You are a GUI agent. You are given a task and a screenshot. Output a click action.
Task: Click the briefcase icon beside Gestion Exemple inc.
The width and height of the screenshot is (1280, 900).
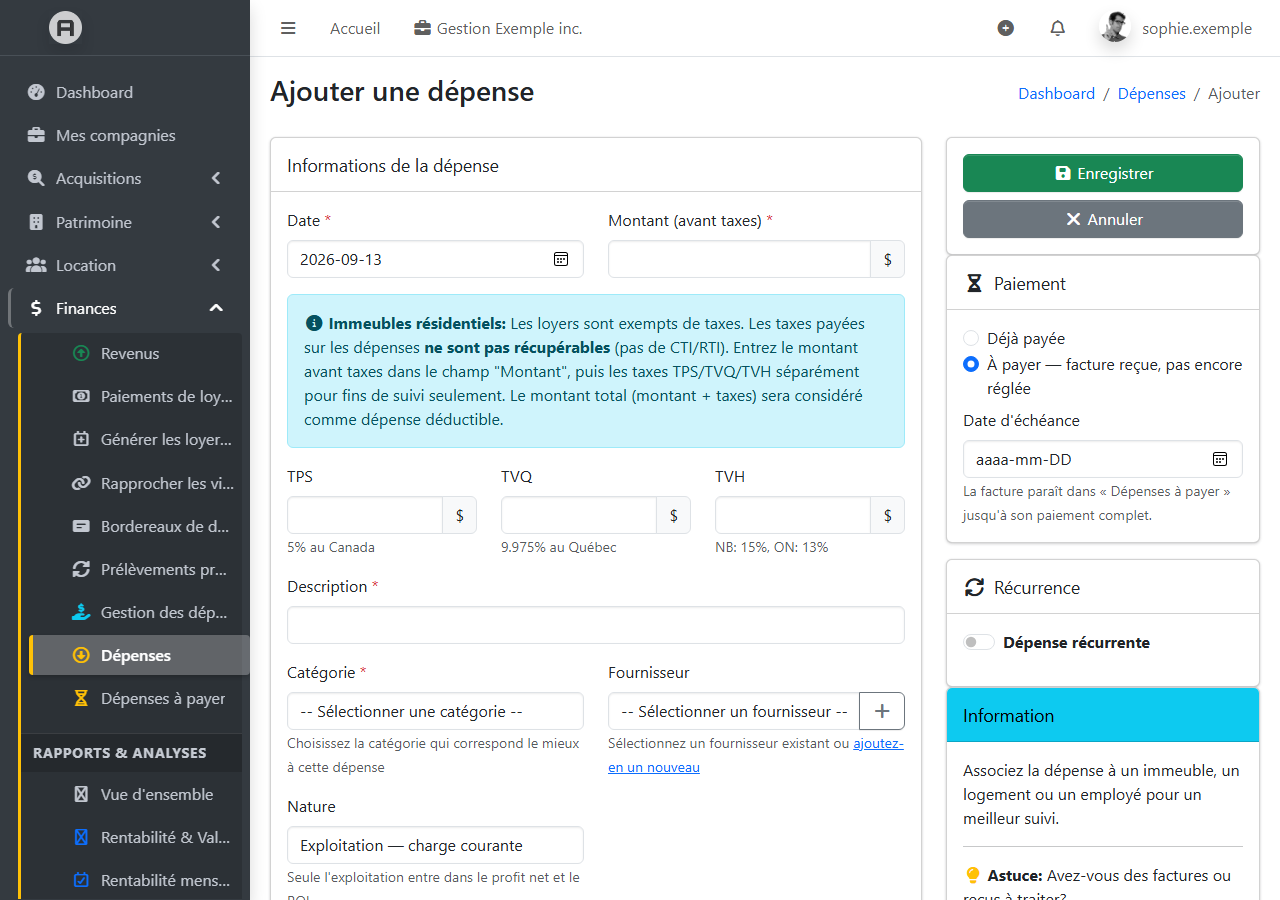423,28
